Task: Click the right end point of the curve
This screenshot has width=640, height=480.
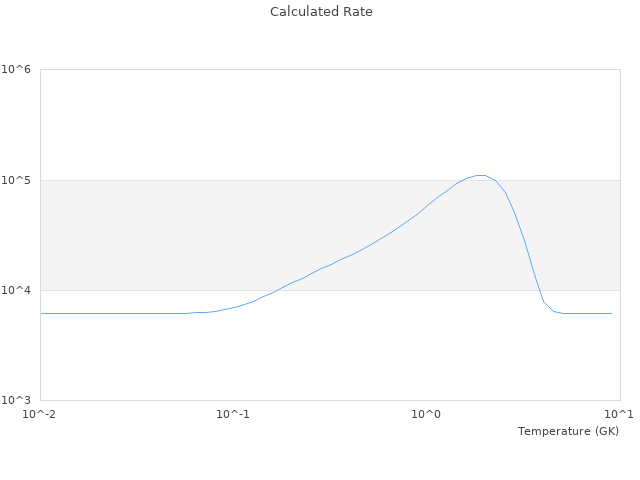Action: (x=611, y=313)
